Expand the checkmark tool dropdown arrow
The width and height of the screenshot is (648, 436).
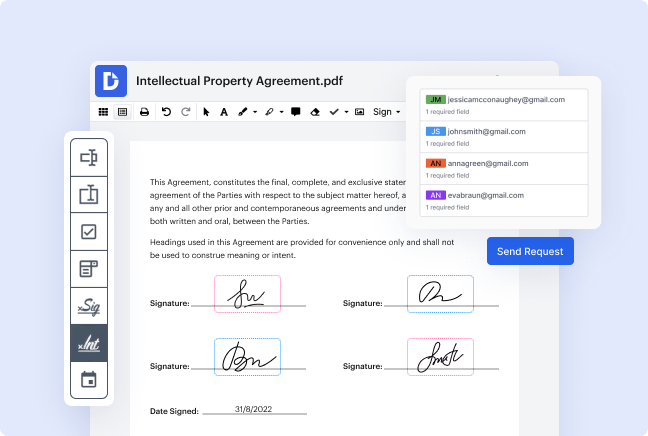pos(346,112)
